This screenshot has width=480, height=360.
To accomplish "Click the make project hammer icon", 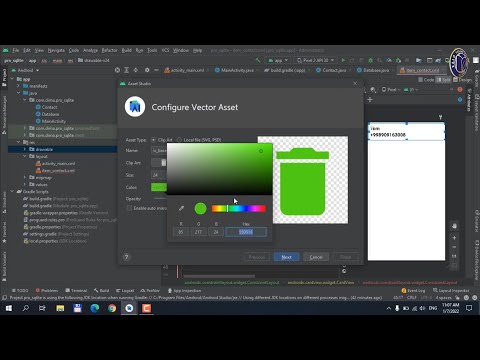I will point(257,60).
